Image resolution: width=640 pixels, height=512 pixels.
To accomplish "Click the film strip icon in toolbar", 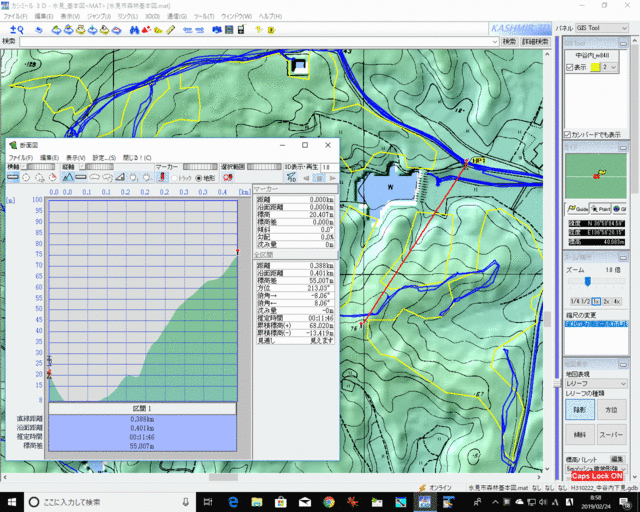I will pos(229,30).
